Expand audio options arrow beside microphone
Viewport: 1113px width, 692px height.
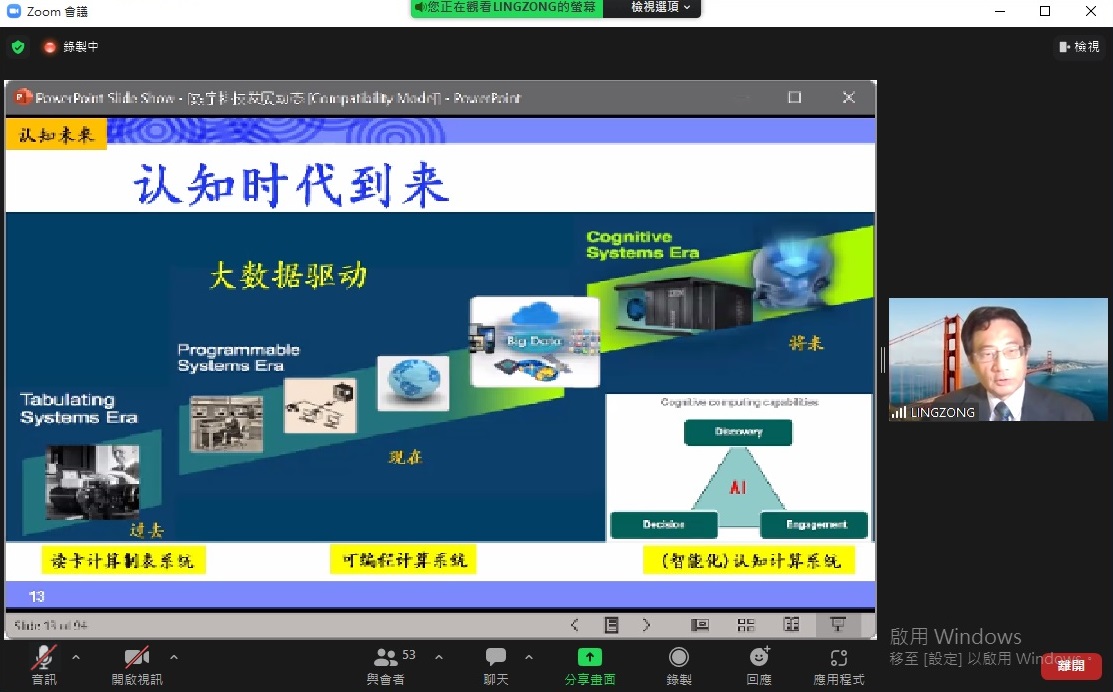(x=76, y=657)
